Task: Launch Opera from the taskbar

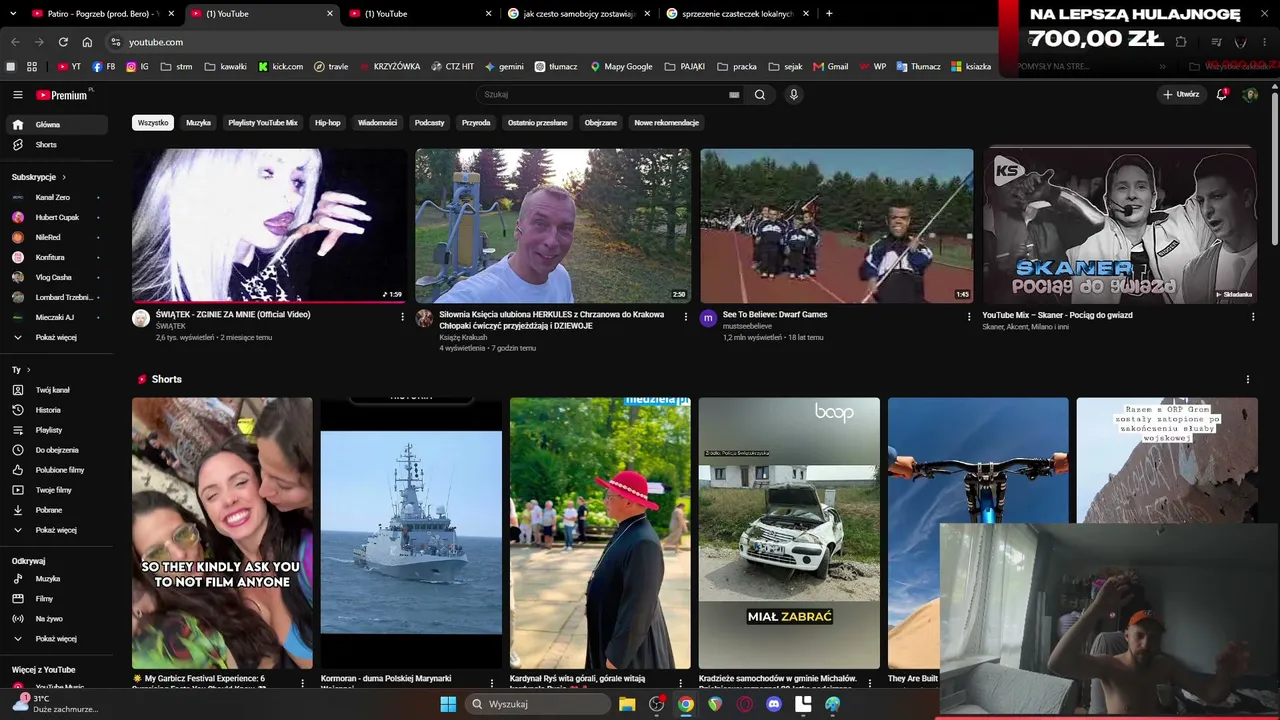Action: tap(744, 704)
